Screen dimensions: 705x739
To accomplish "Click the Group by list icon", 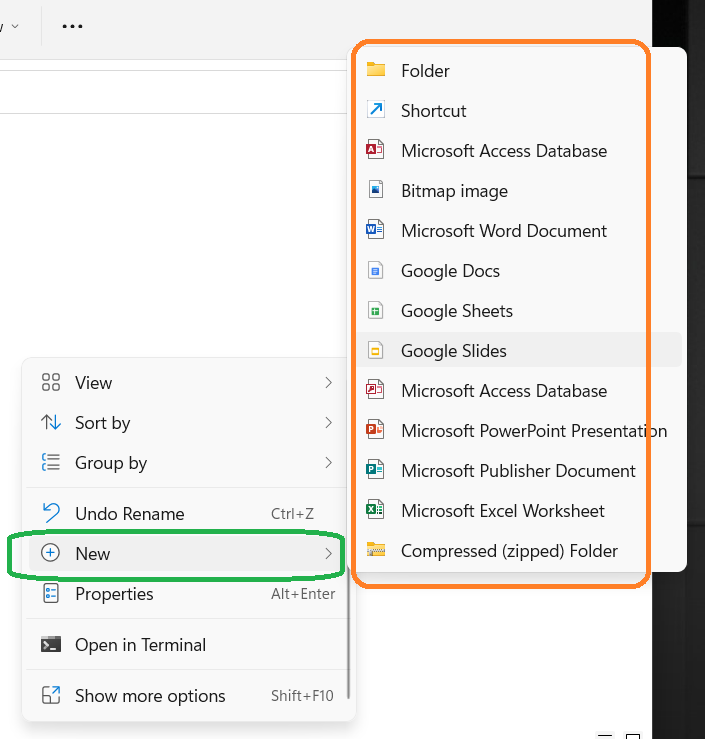I will pyautogui.click(x=51, y=462).
